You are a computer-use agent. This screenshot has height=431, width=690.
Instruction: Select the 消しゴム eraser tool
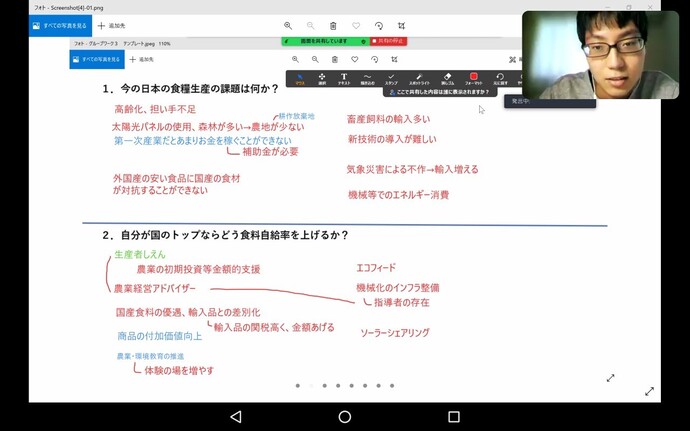pyautogui.click(x=448, y=78)
